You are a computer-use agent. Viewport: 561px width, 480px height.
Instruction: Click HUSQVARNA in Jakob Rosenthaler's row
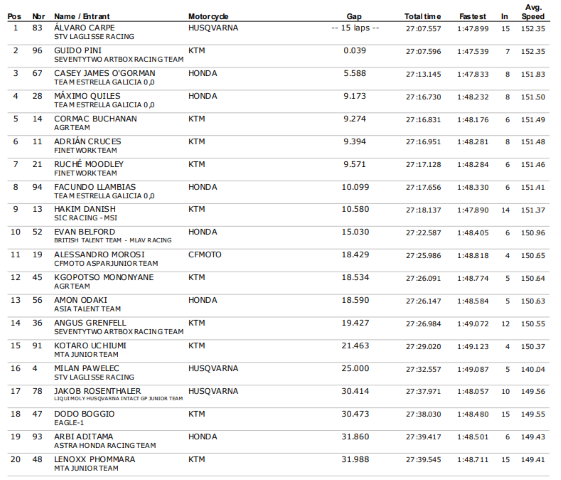[213, 391]
